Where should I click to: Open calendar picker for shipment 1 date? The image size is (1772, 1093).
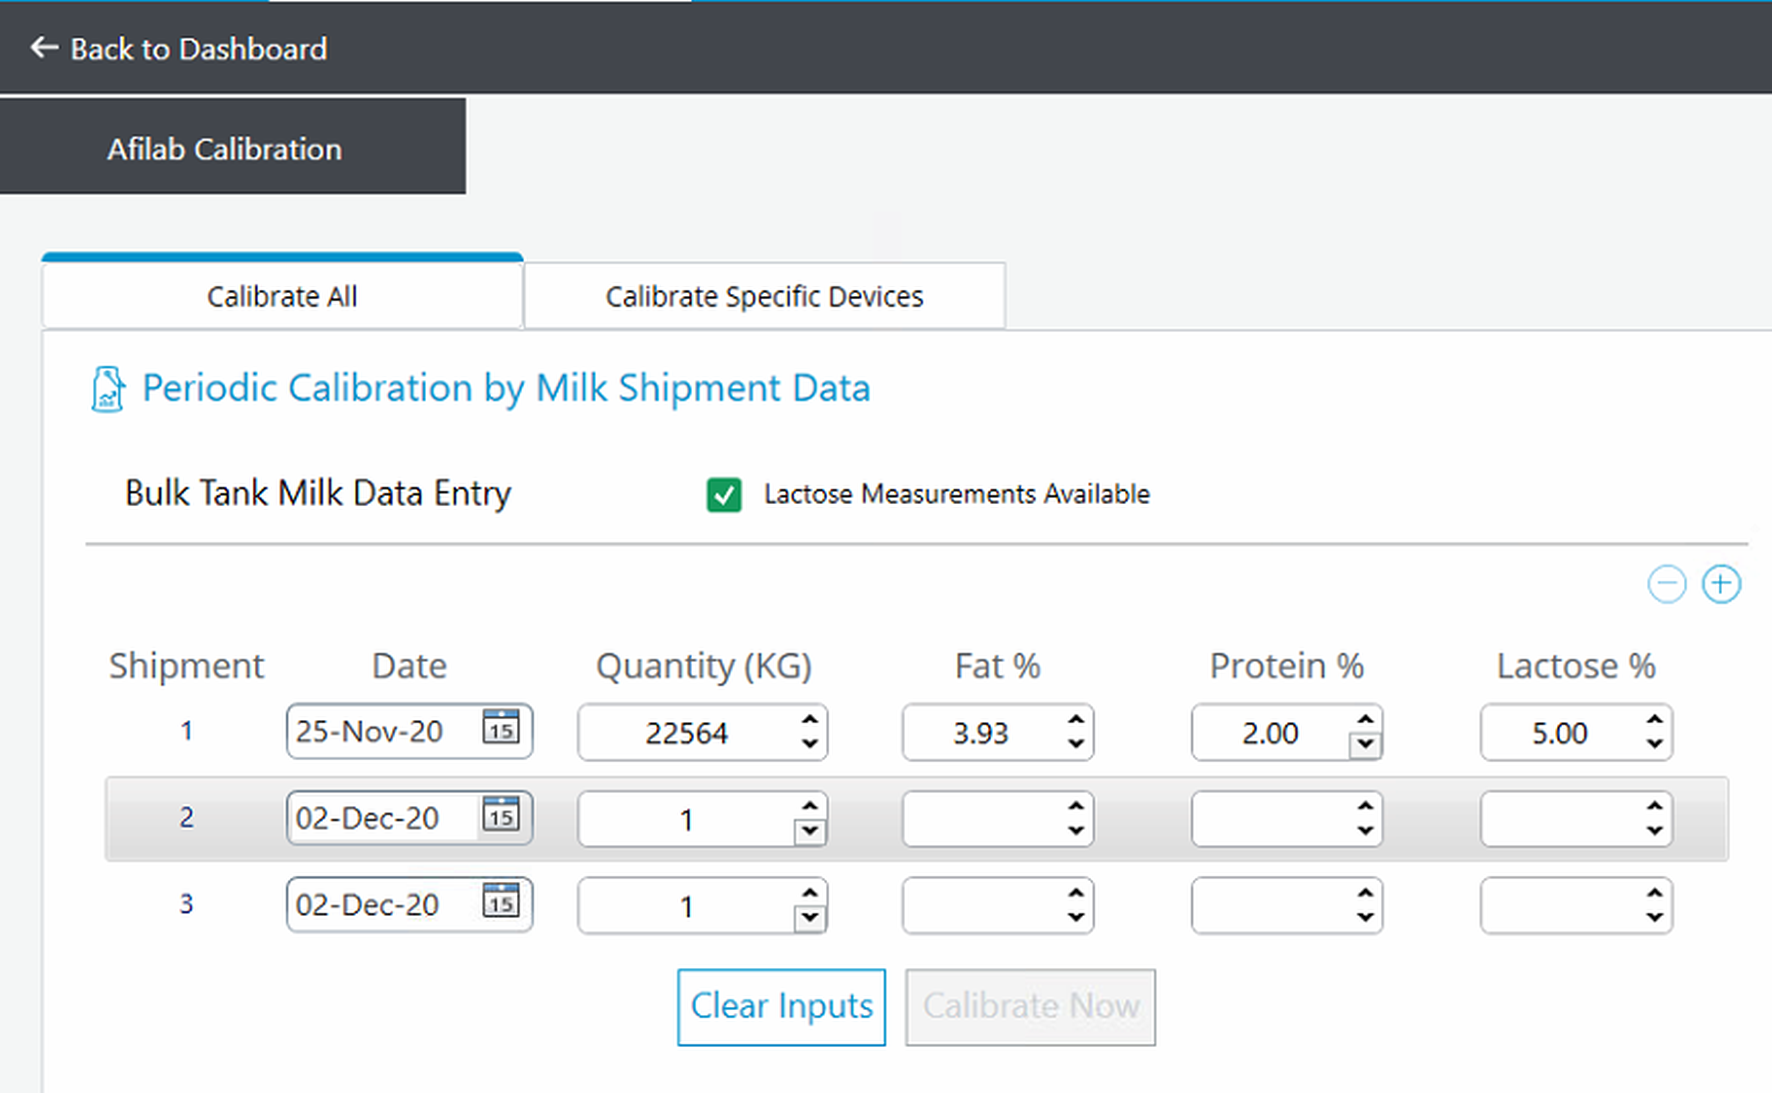click(x=501, y=728)
